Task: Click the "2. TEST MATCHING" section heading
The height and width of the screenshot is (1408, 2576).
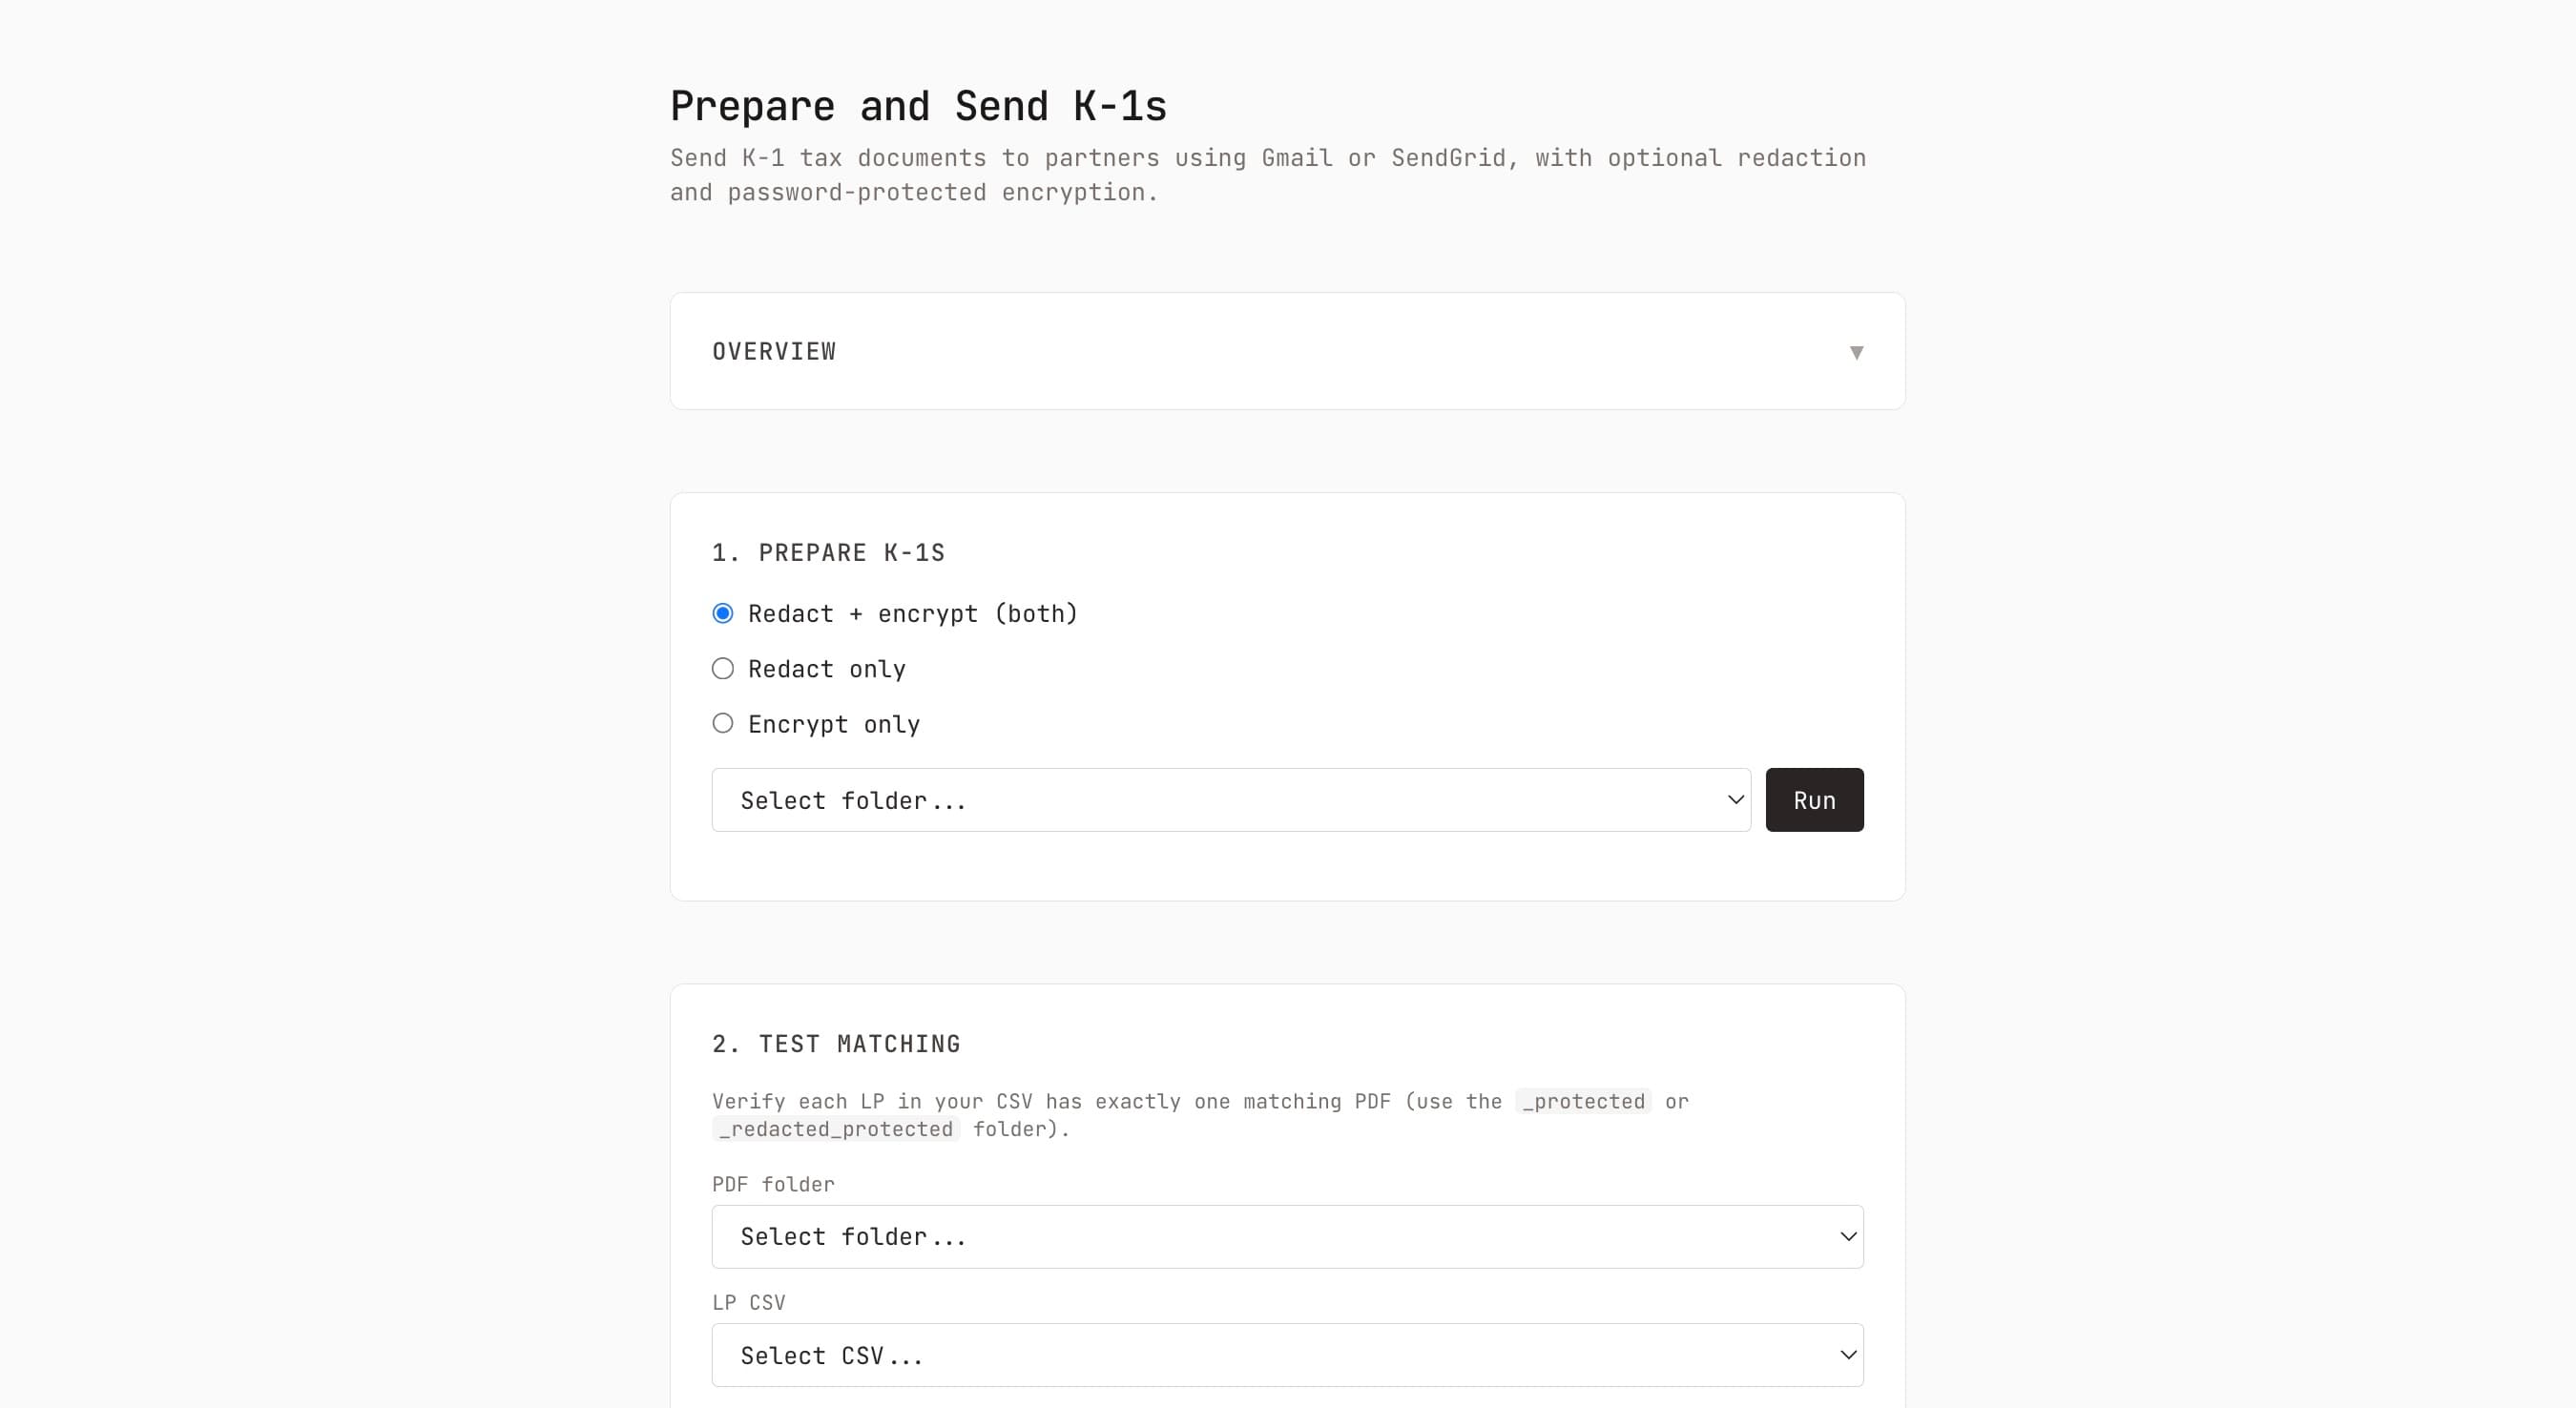Action: click(x=835, y=1044)
